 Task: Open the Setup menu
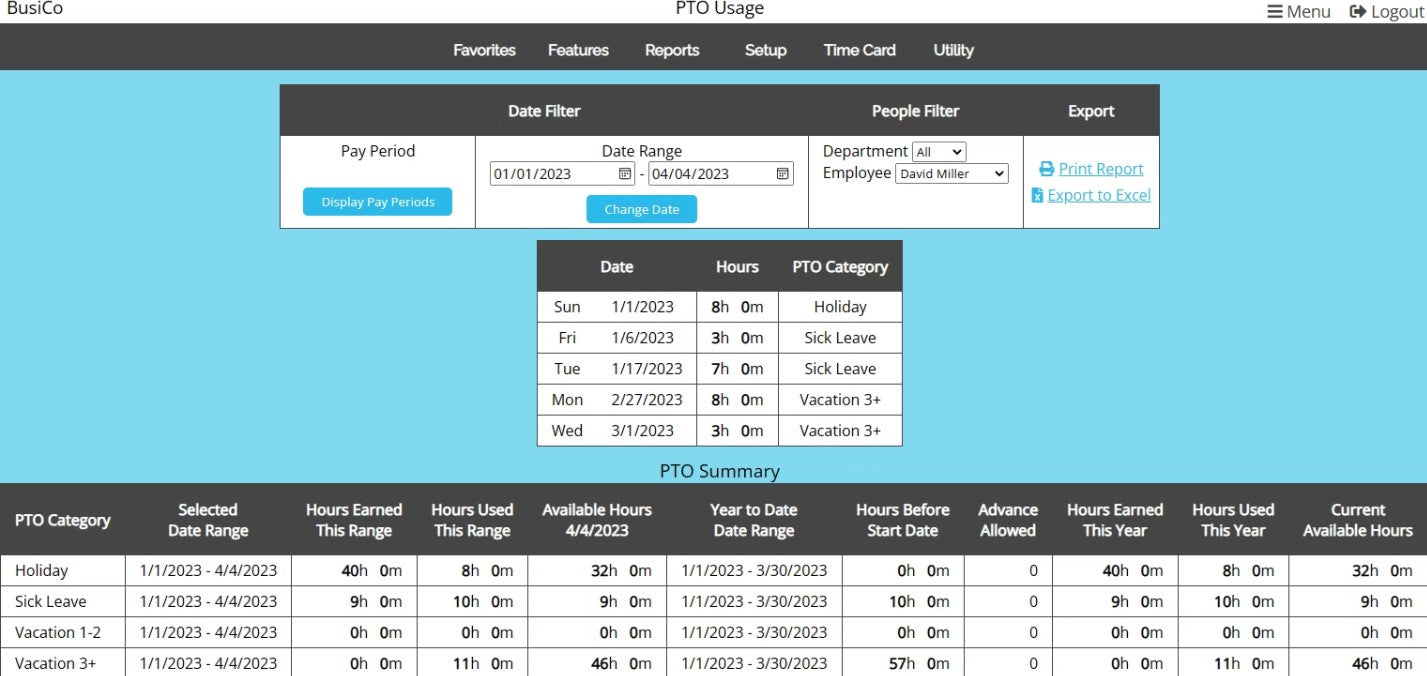(x=765, y=50)
